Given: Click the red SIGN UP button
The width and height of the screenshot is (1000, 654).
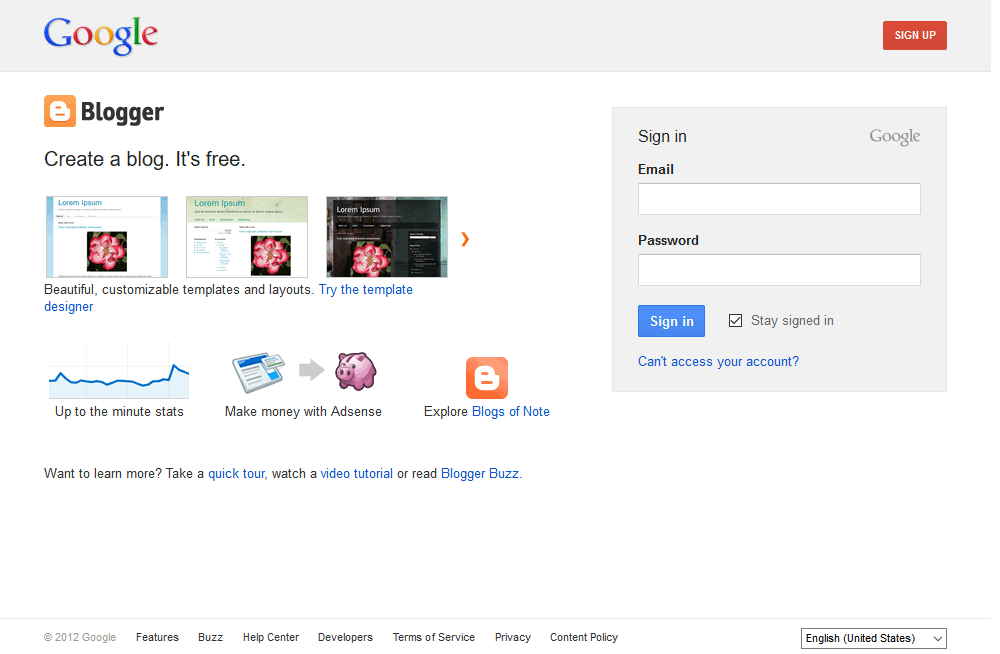Looking at the screenshot, I should click(x=915, y=35).
